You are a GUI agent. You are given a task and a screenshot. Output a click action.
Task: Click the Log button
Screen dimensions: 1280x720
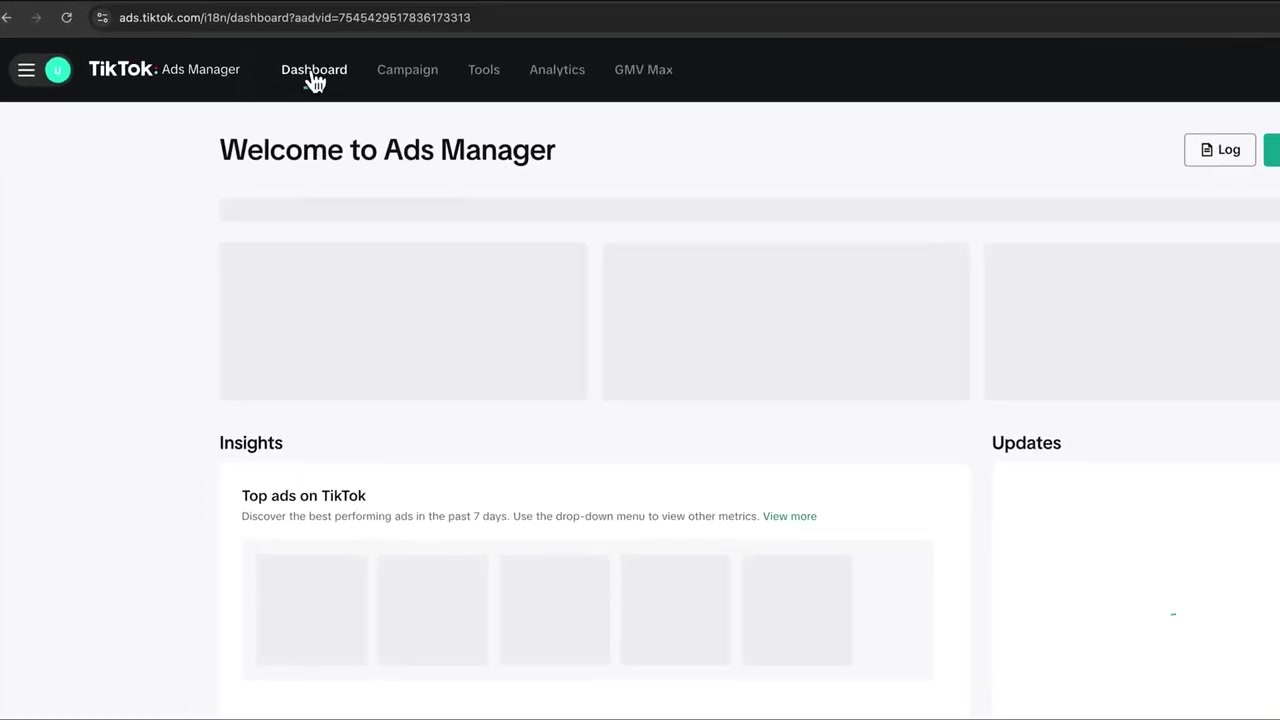[1220, 150]
